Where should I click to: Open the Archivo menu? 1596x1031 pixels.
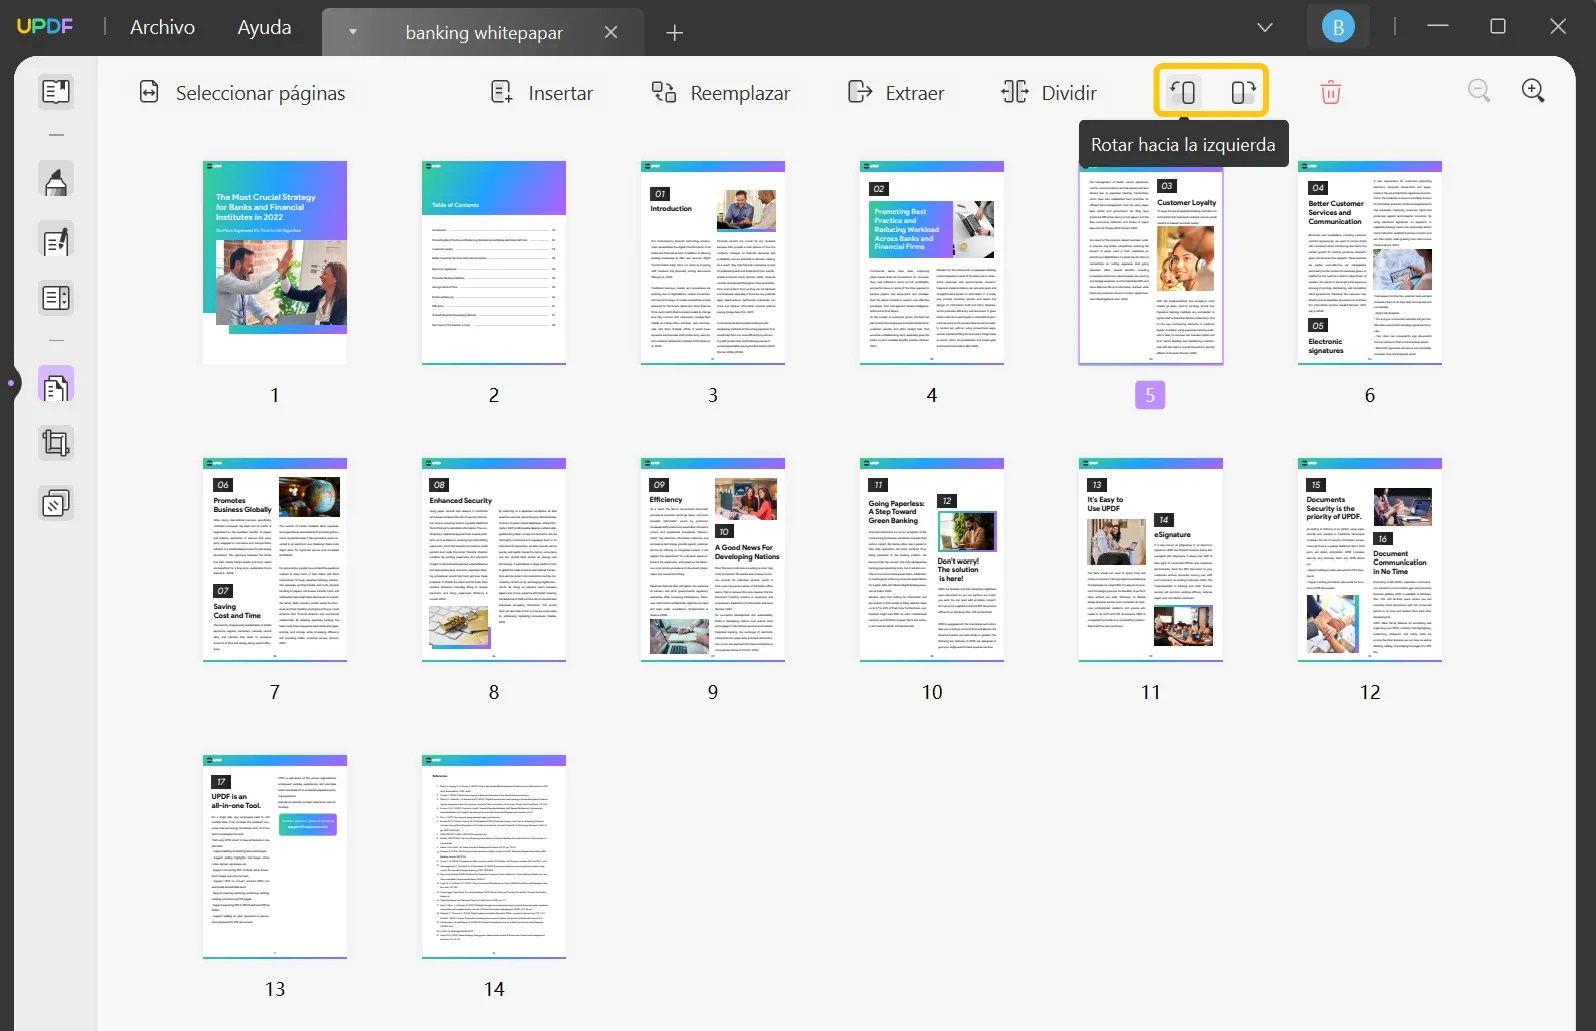(x=162, y=27)
